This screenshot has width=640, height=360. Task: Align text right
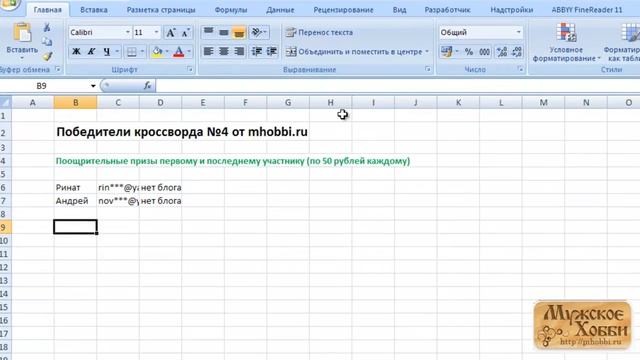coord(239,51)
